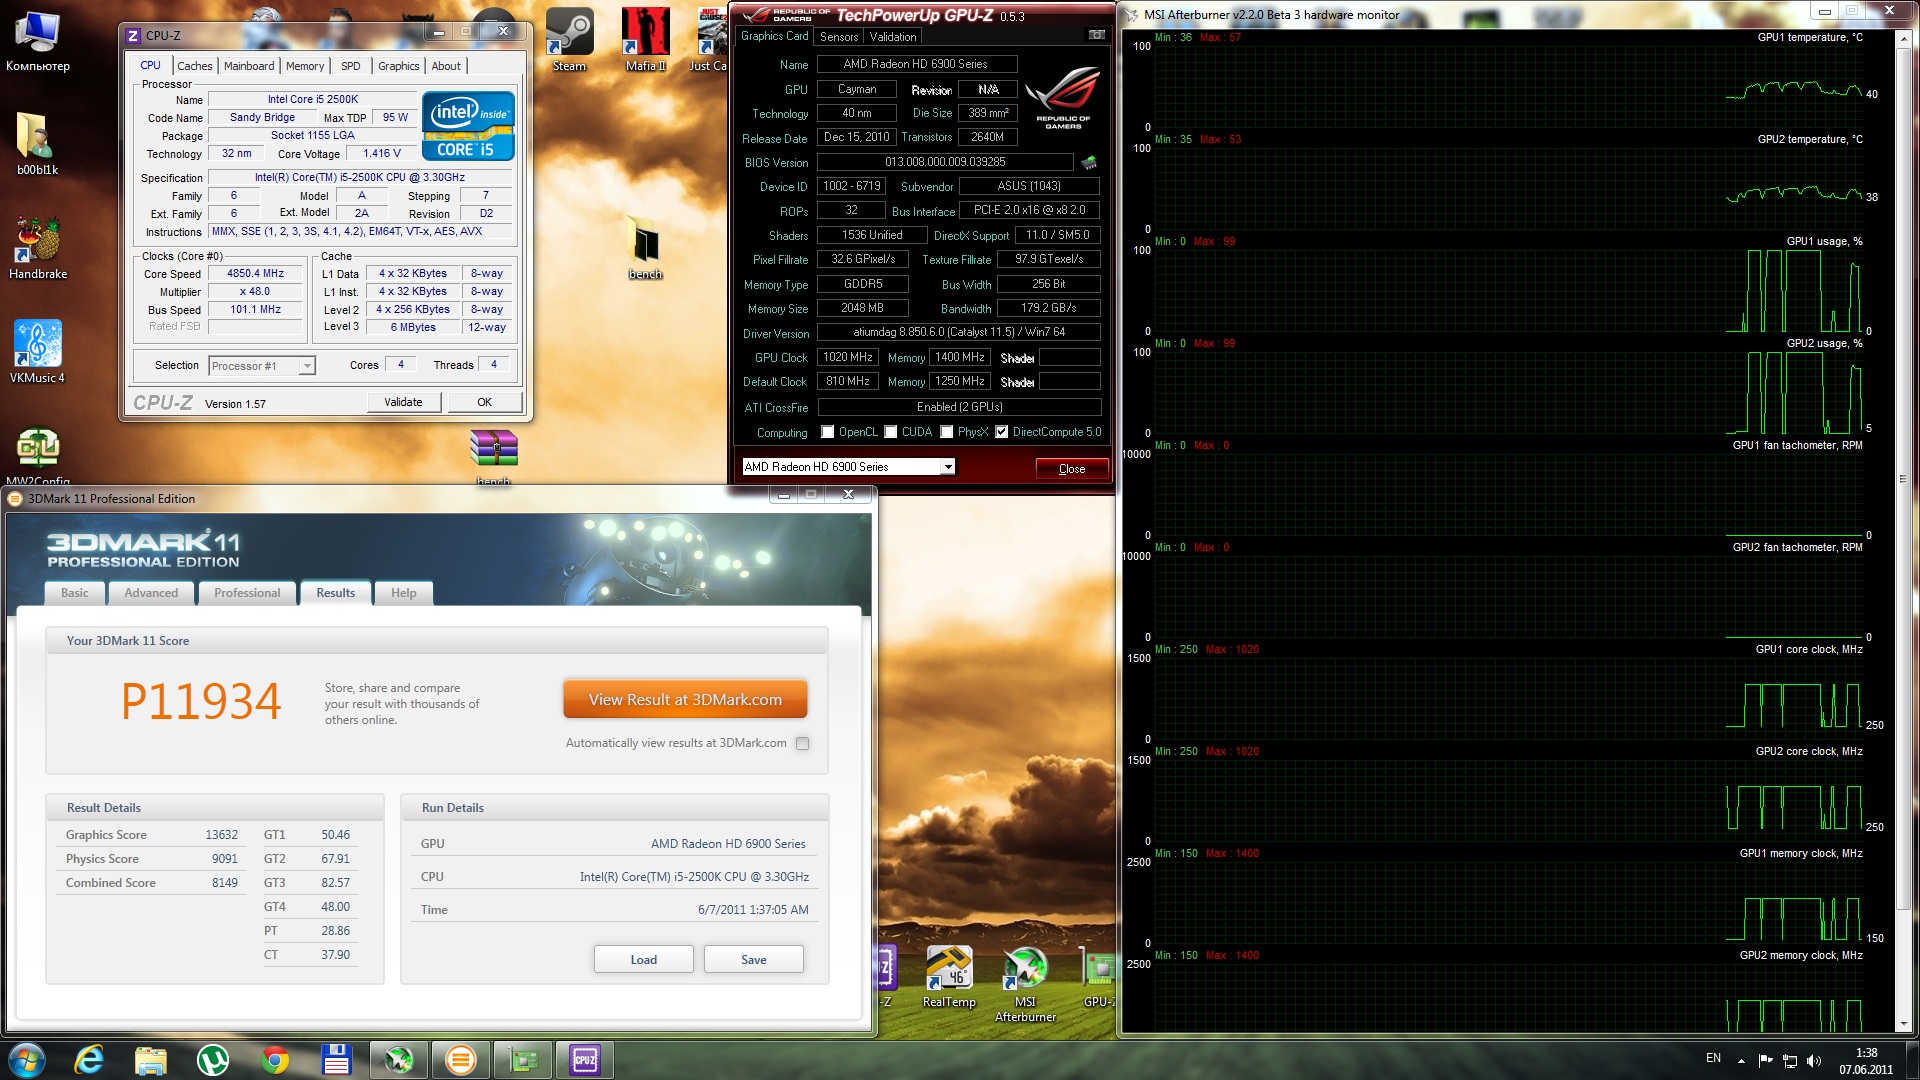Open Google Chrome from the taskbar
Screen dimensions: 1920x1080
pos(275,1059)
